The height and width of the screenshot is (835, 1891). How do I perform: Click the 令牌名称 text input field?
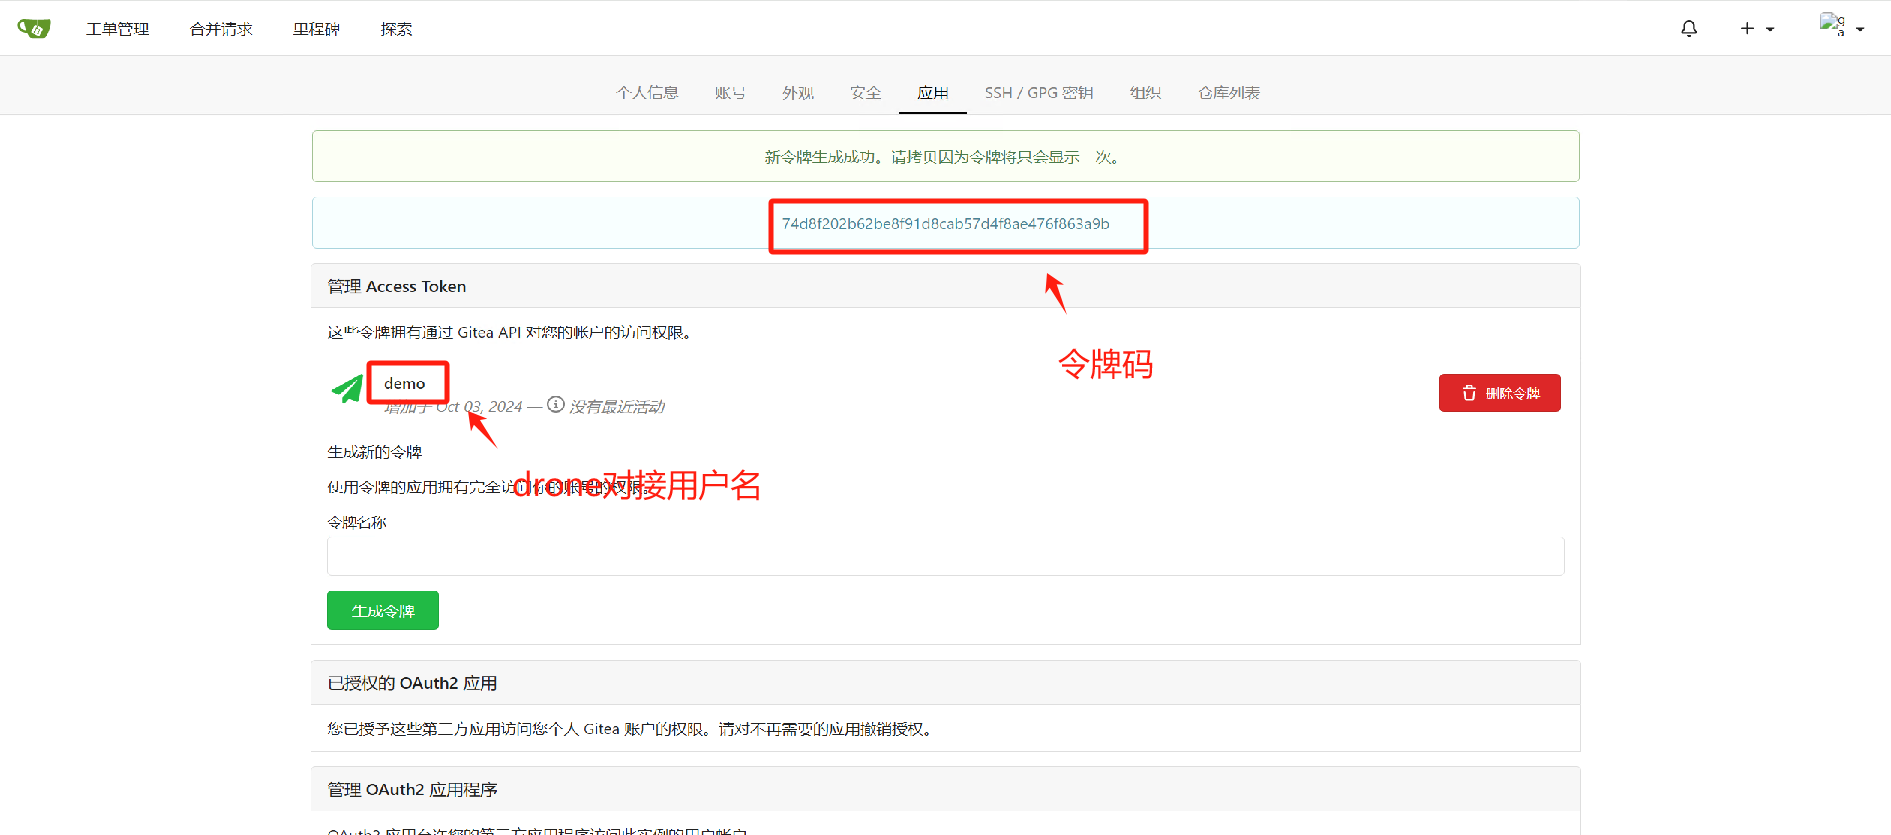[x=945, y=556]
